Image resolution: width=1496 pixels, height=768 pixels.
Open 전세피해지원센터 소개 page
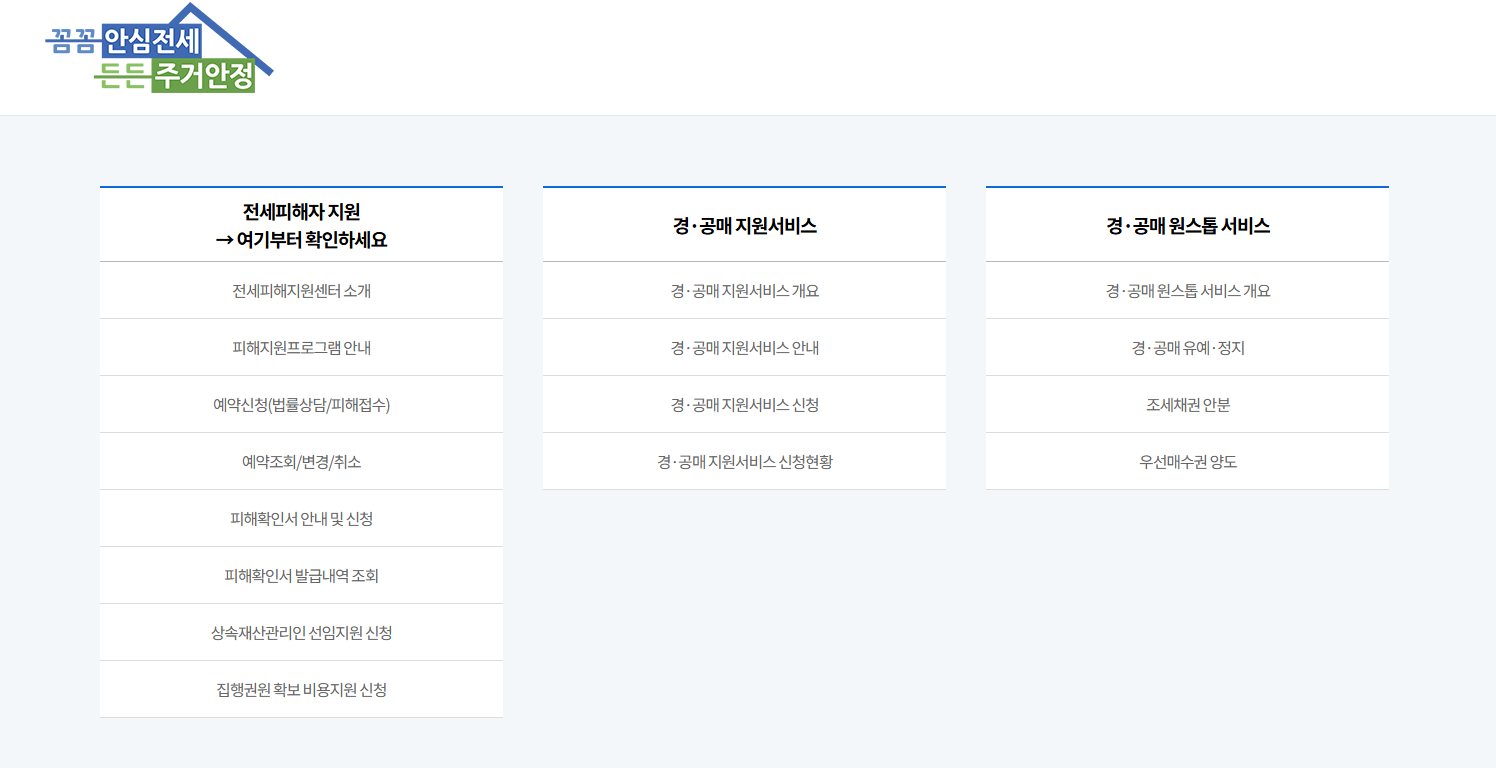[x=301, y=290]
